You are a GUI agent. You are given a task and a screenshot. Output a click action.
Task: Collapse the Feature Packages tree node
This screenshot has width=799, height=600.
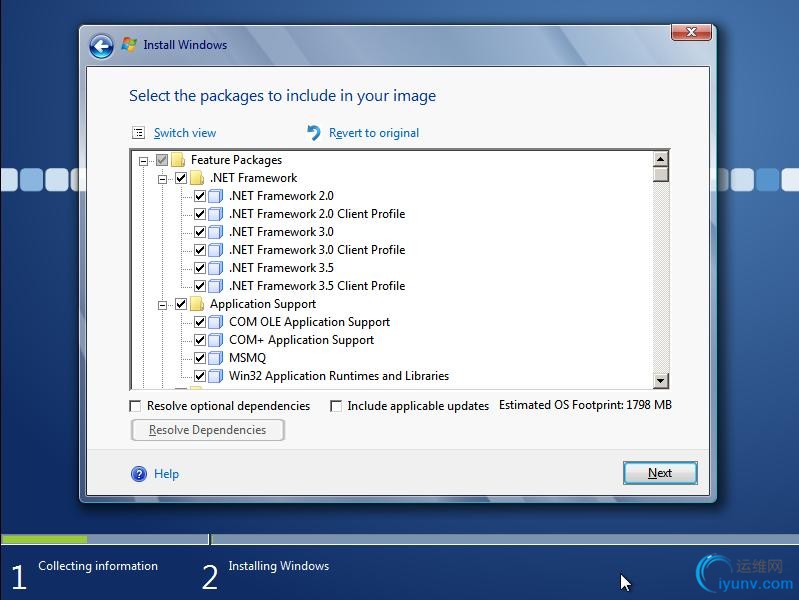[144, 161]
